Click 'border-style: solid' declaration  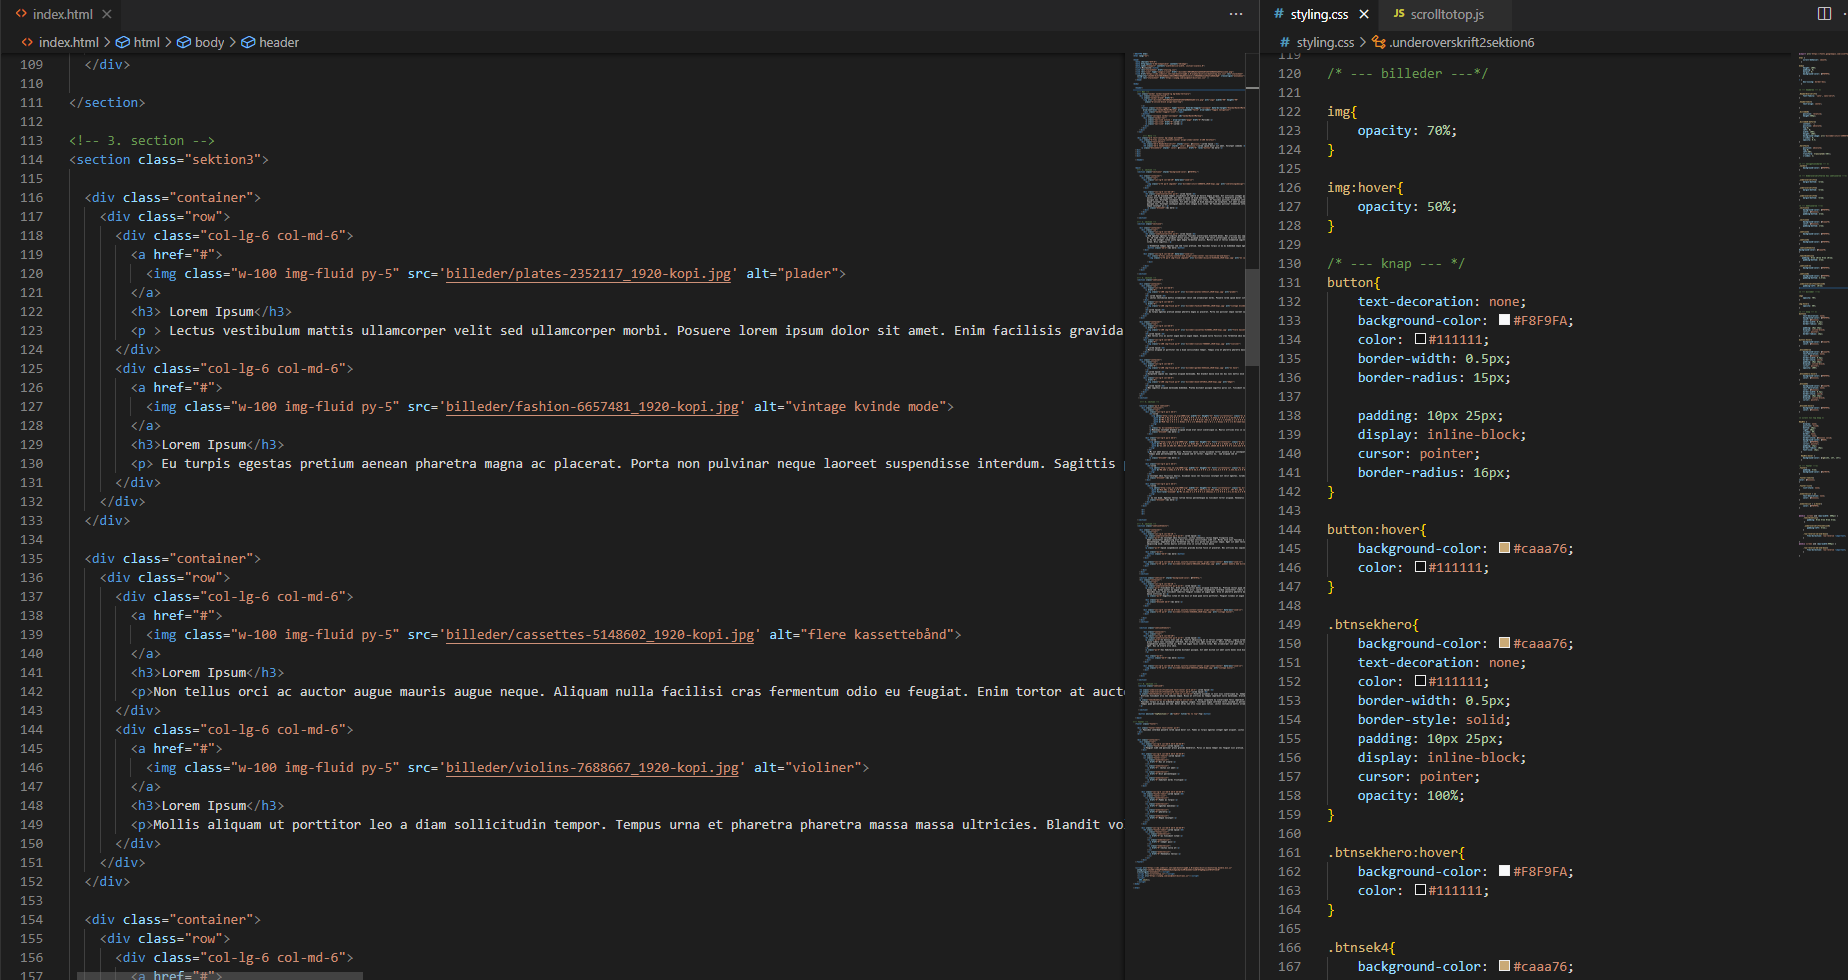point(1434,720)
